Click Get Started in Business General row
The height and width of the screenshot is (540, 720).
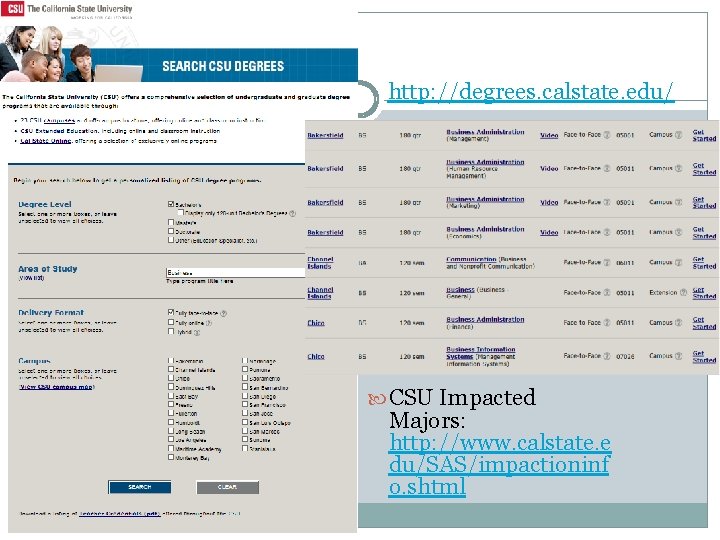704,293
